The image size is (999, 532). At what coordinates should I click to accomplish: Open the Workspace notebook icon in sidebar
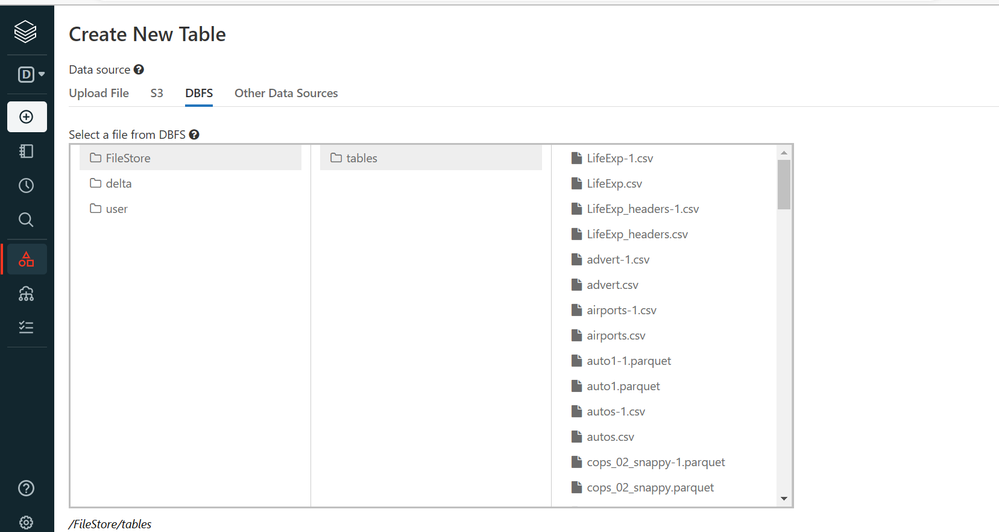pos(27,151)
